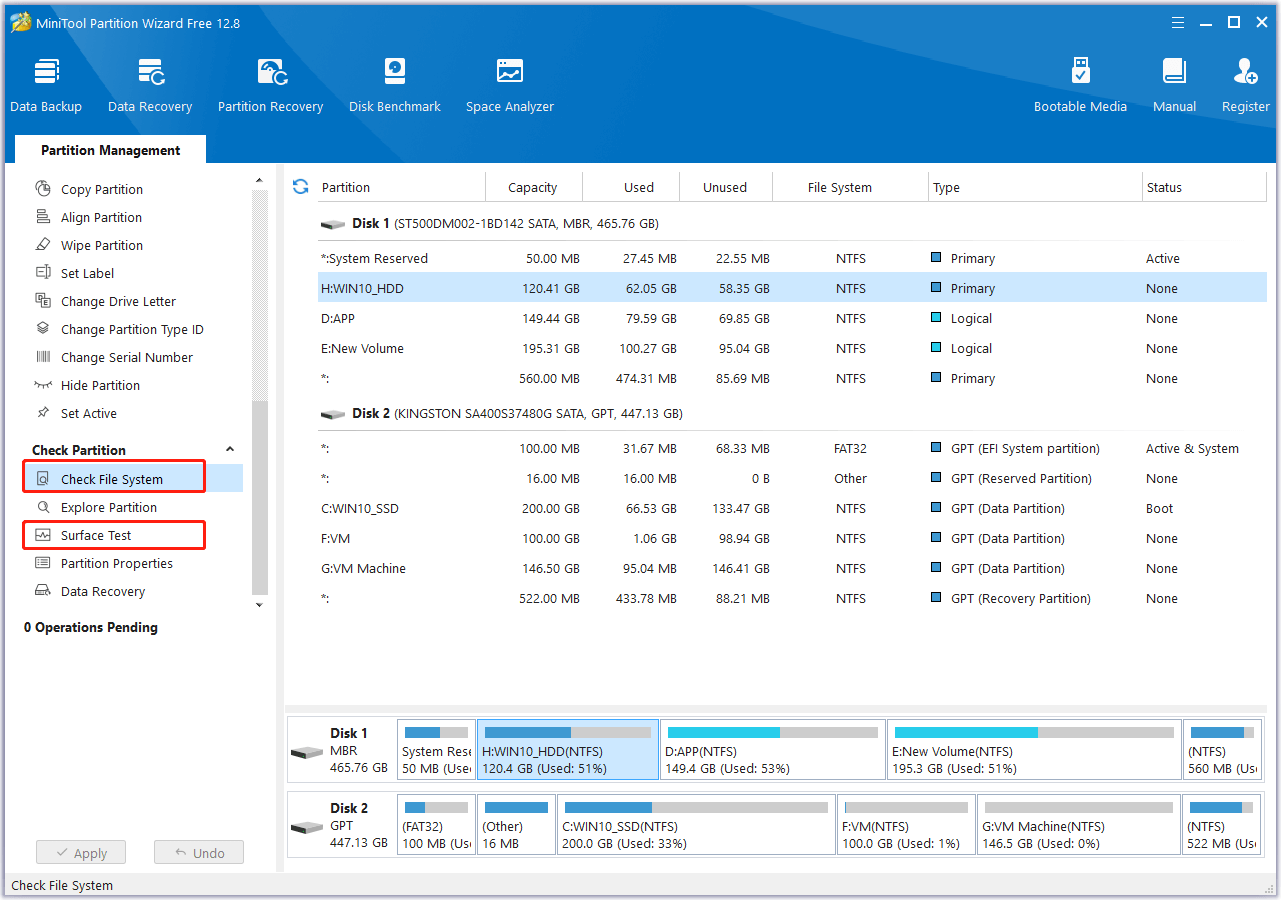Select the GPT (Reserved Partition) row
This screenshot has width=1281, height=900.
tap(793, 478)
